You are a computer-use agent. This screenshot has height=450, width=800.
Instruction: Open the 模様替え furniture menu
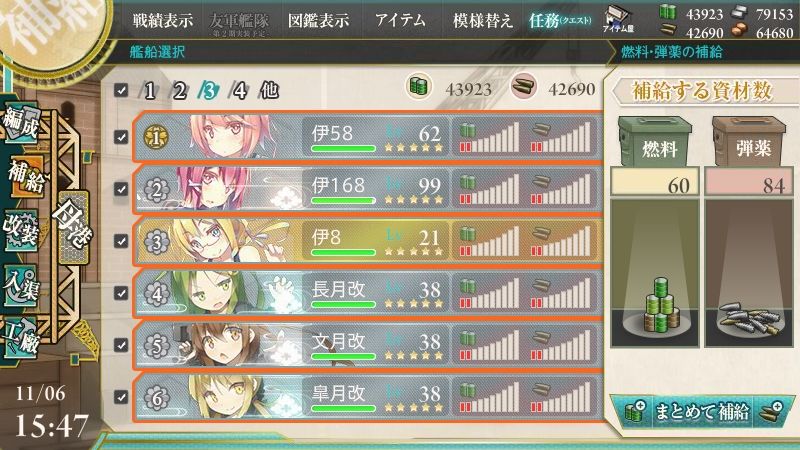point(482,20)
